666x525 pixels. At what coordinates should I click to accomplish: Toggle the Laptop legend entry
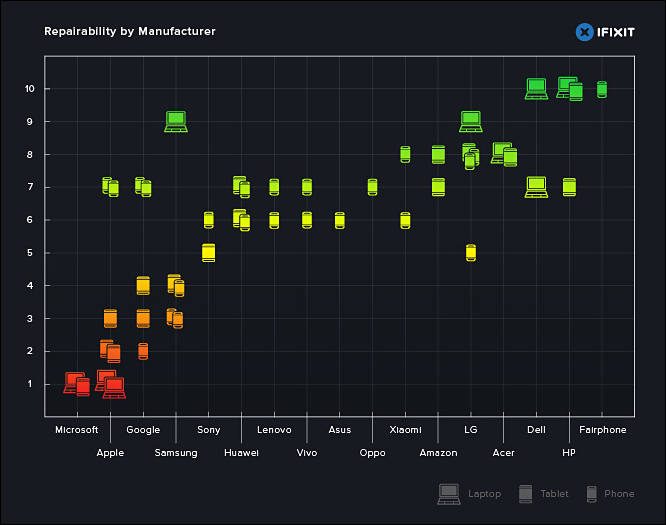click(469, 494)
